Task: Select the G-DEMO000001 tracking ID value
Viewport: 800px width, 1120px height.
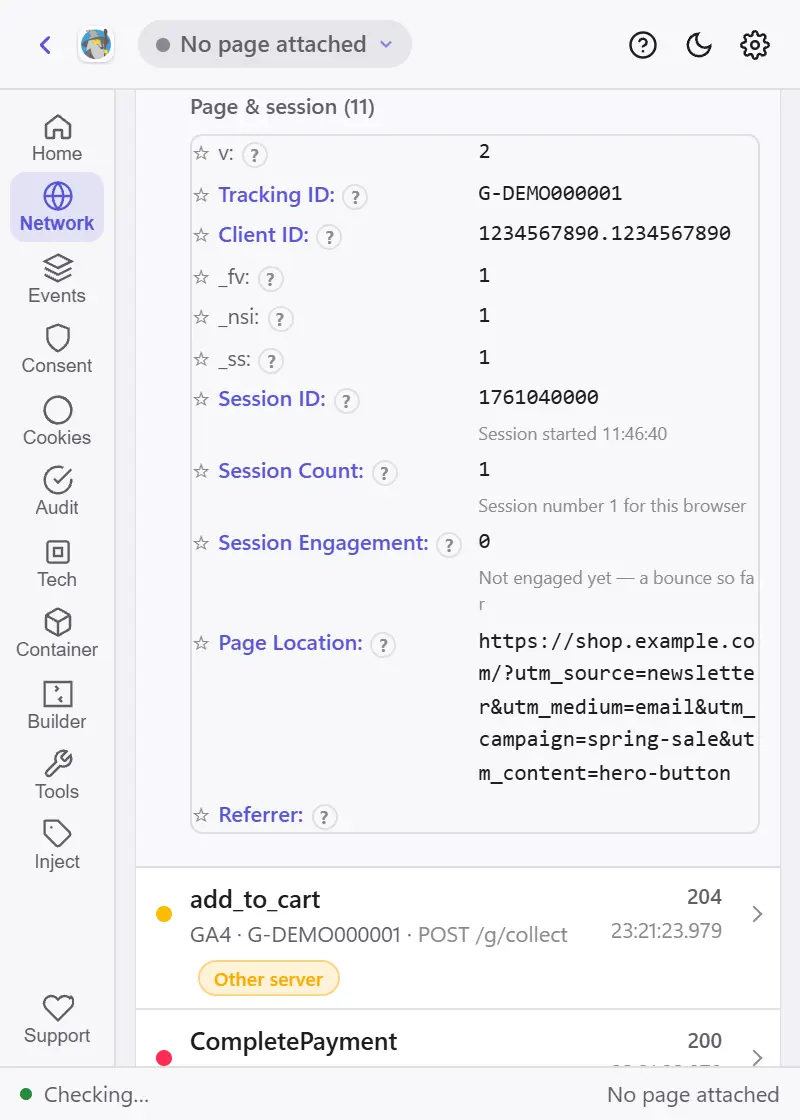Action: (550, 194)
